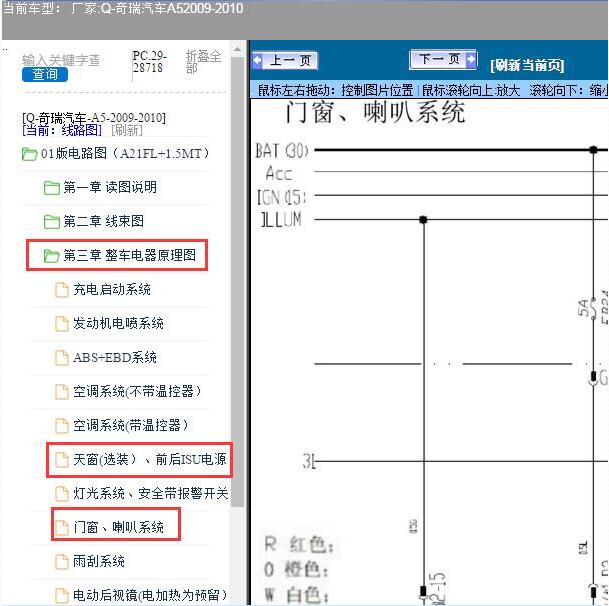Screen dimensions: 609x606
Task: Click open folder icon of 第三章
Action: click(x=51, y=256)
